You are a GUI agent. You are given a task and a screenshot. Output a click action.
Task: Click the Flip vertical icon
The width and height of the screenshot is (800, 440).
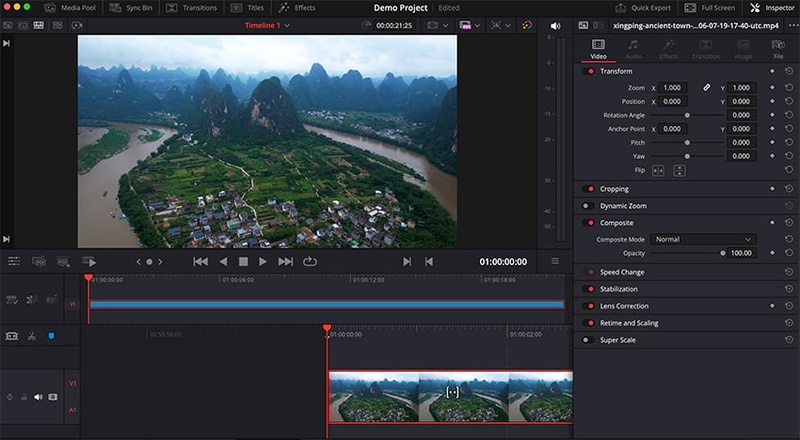coord(679,170)
